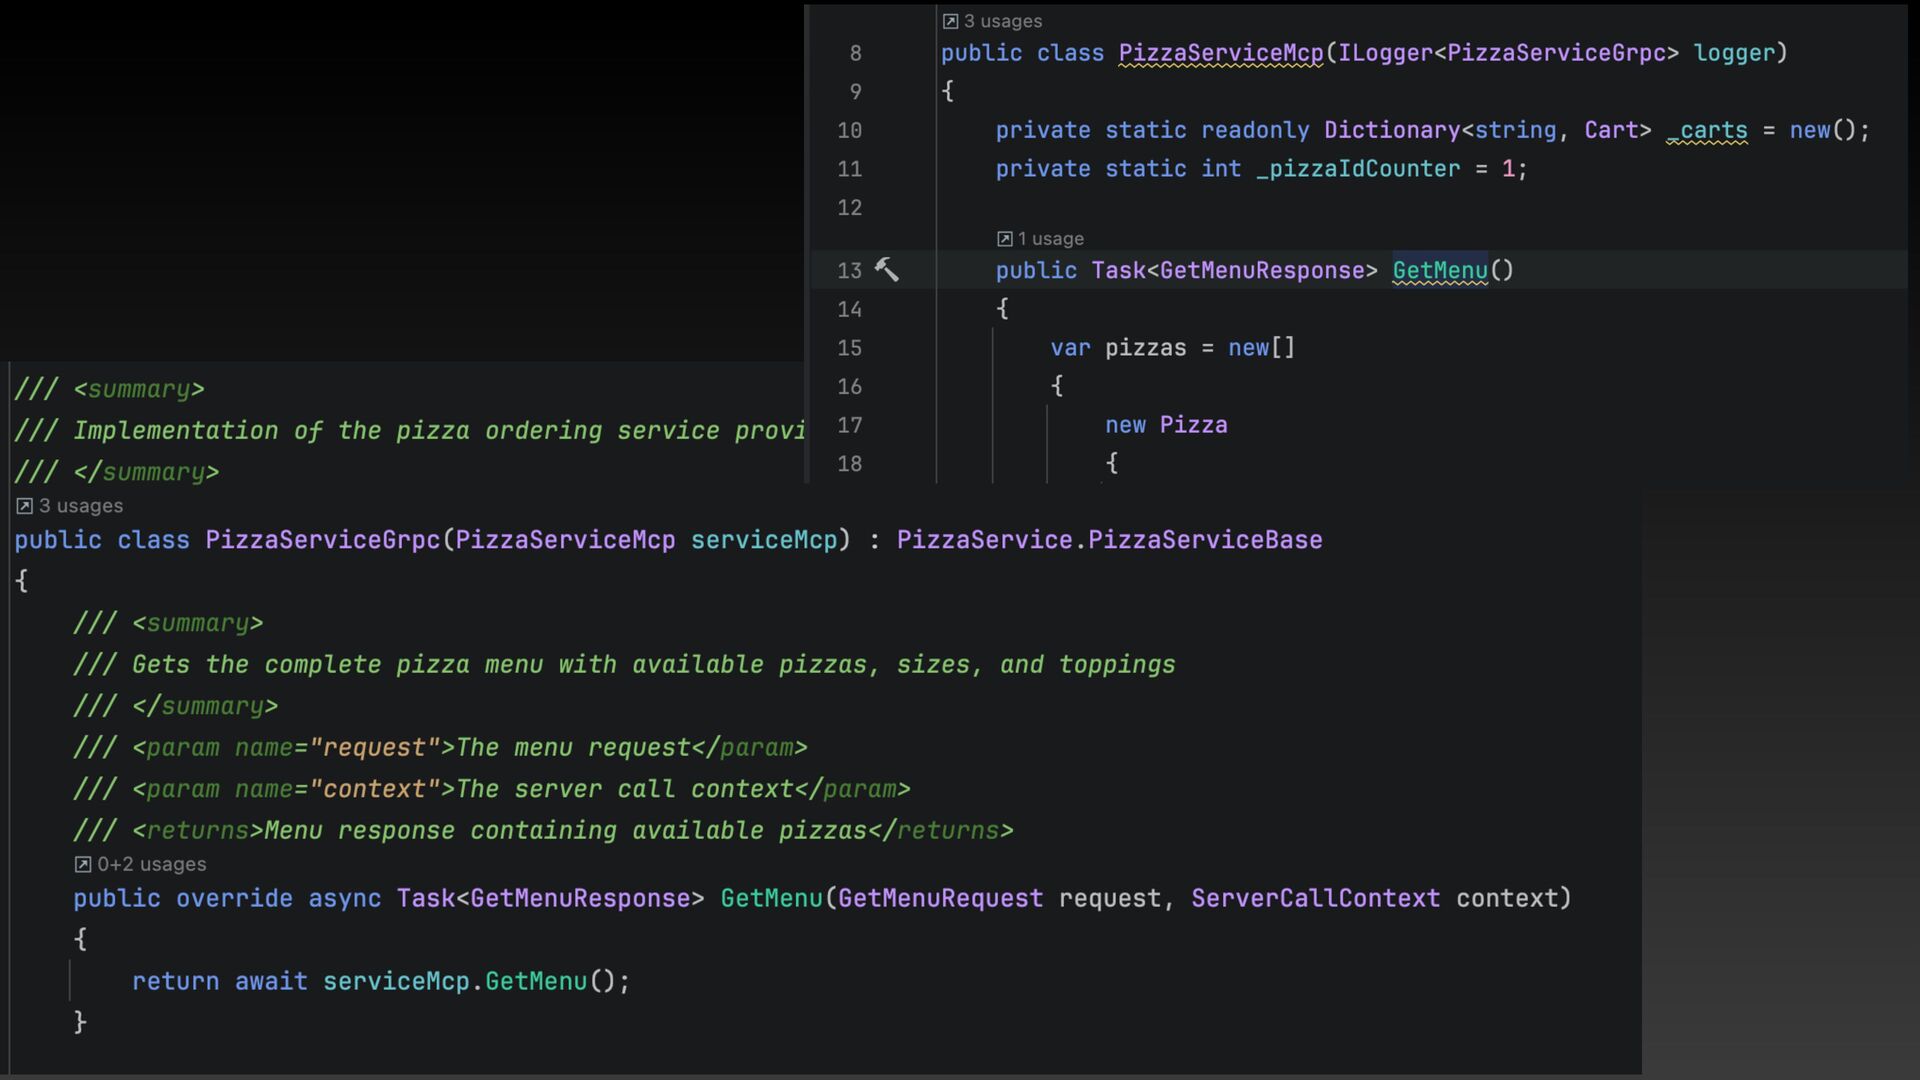Viewport: 1920px width, 1080px height.
Task: Open the '1 usage' hint above GetMenu
Action: [x=1050, y=239]
